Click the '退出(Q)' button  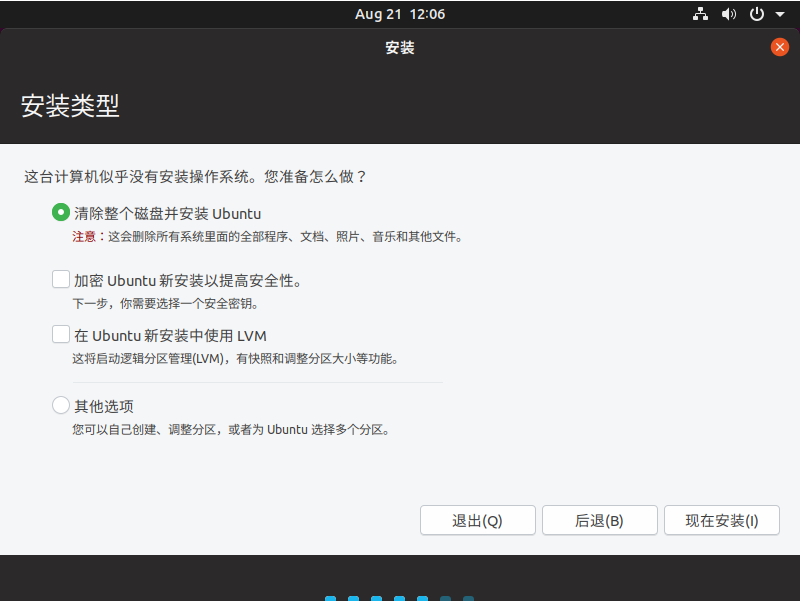[478, 521]
